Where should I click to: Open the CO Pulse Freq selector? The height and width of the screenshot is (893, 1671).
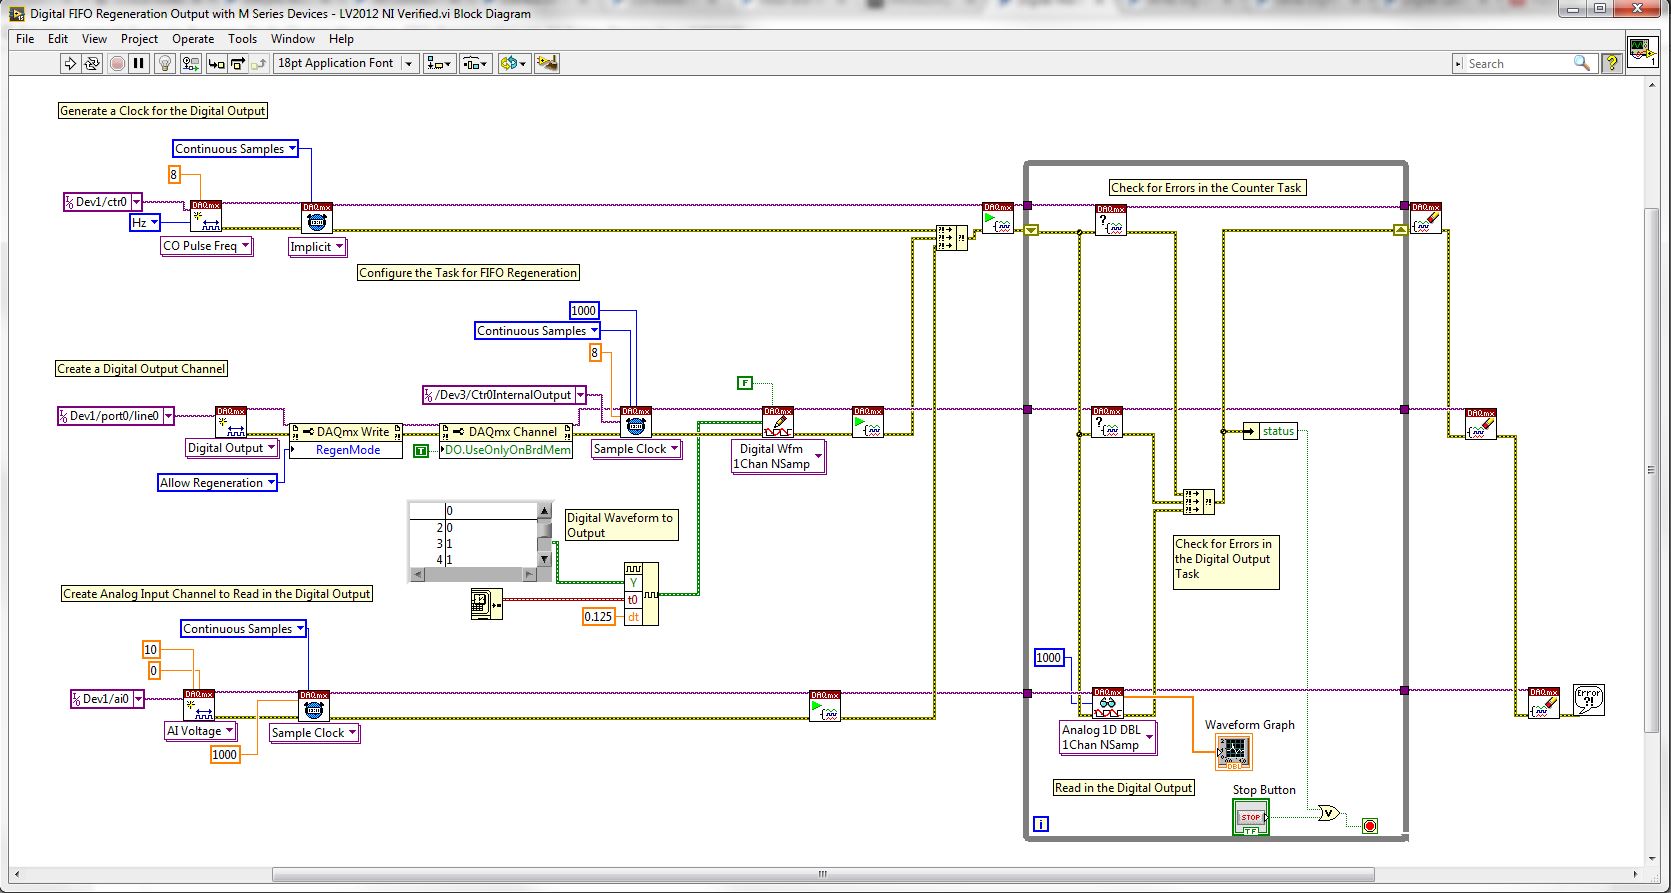(207, 246)
